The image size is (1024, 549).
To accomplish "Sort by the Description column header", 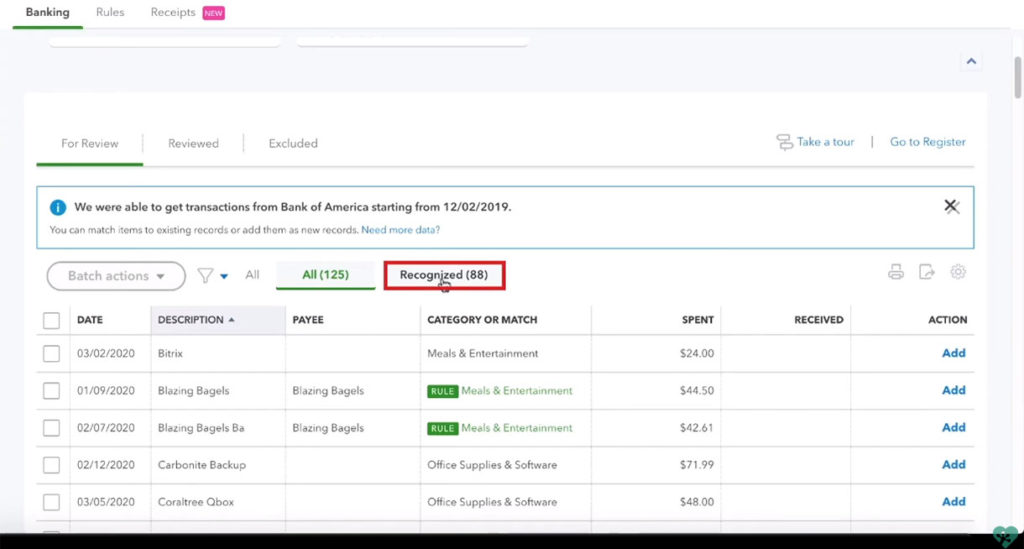I will tap(191, 320).
